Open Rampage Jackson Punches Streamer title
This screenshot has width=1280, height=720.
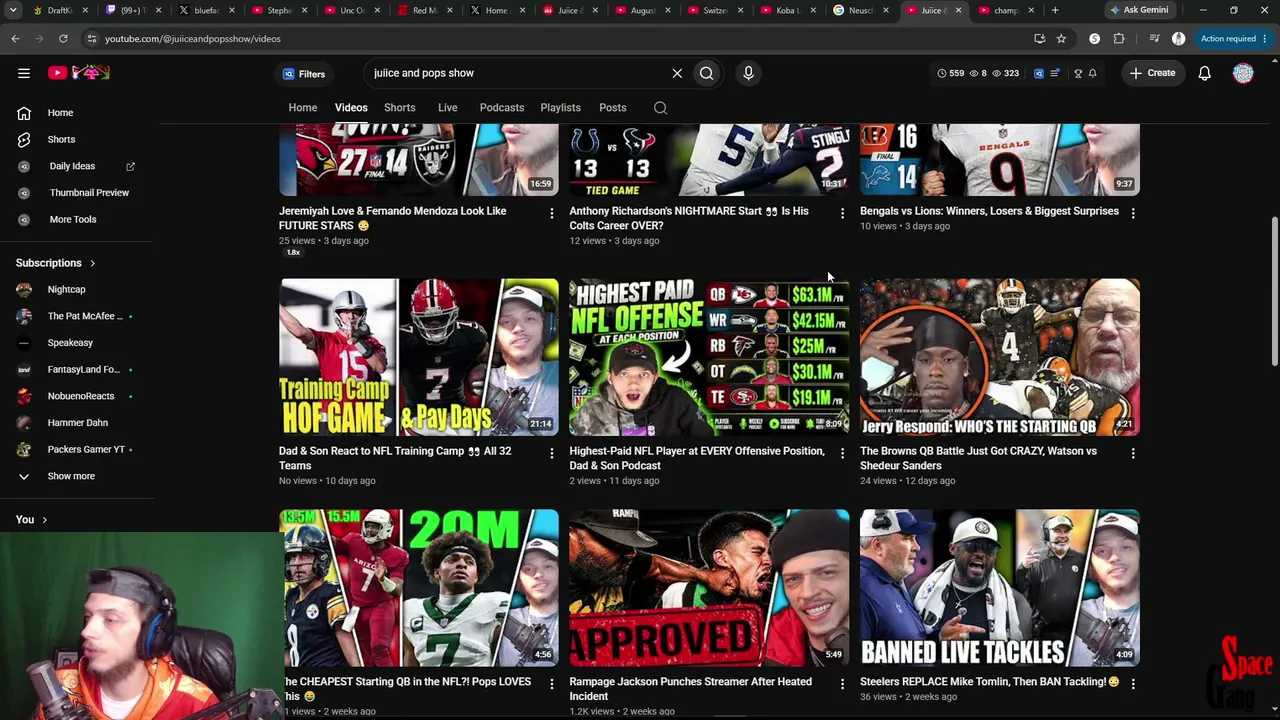pyautogui.click(x=690, y=689)
